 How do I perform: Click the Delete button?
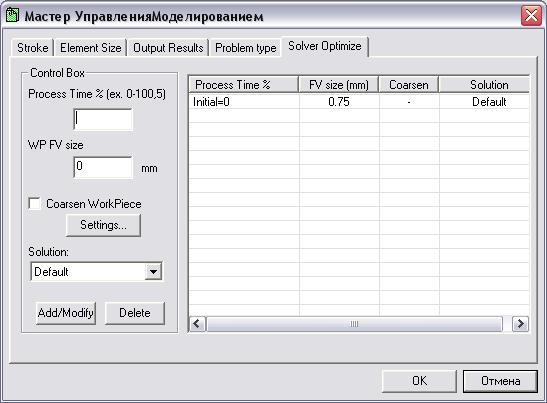coord(135,313)
